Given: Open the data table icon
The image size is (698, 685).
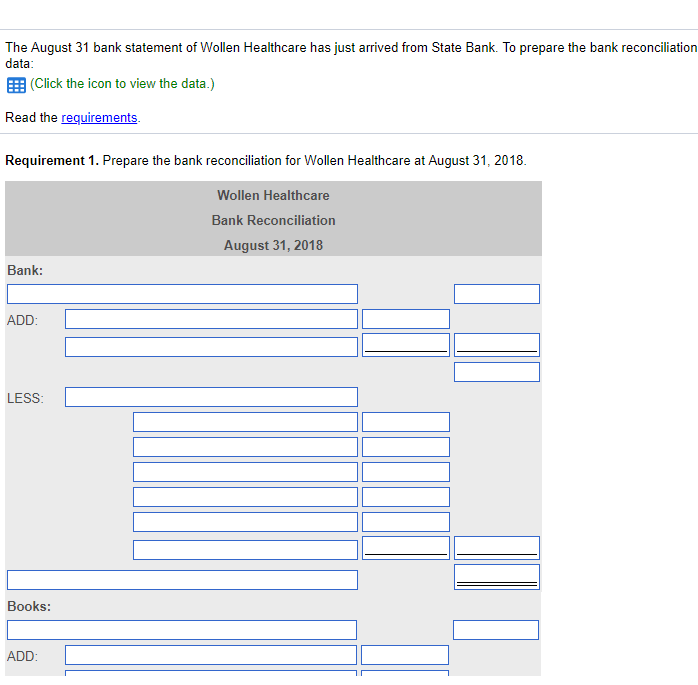Looking at the screenshot, I should click(x=16, y=85).
